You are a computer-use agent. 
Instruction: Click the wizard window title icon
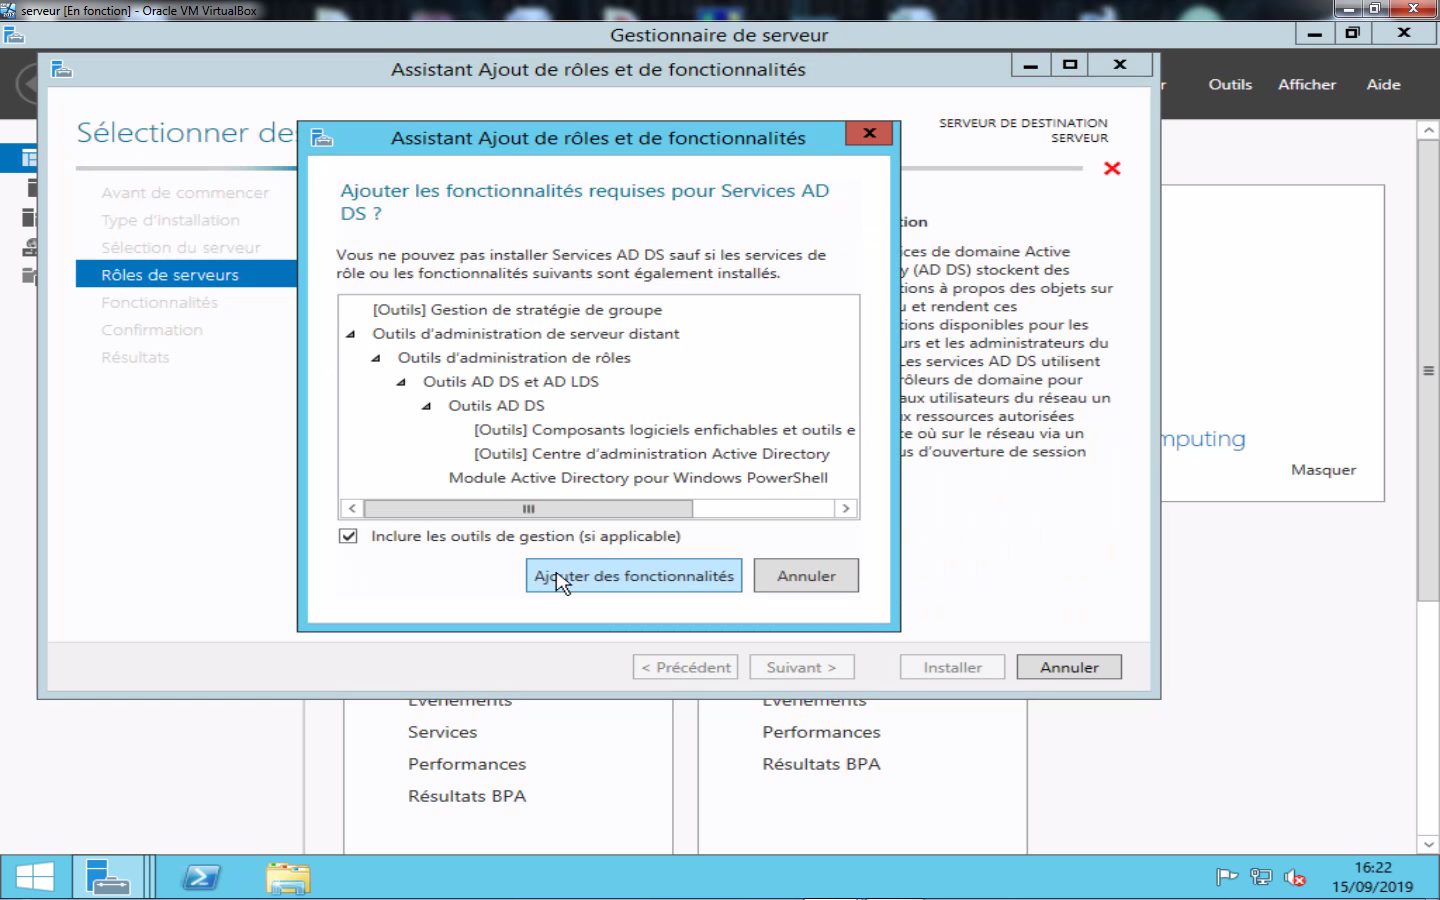(x=62, y=69)
